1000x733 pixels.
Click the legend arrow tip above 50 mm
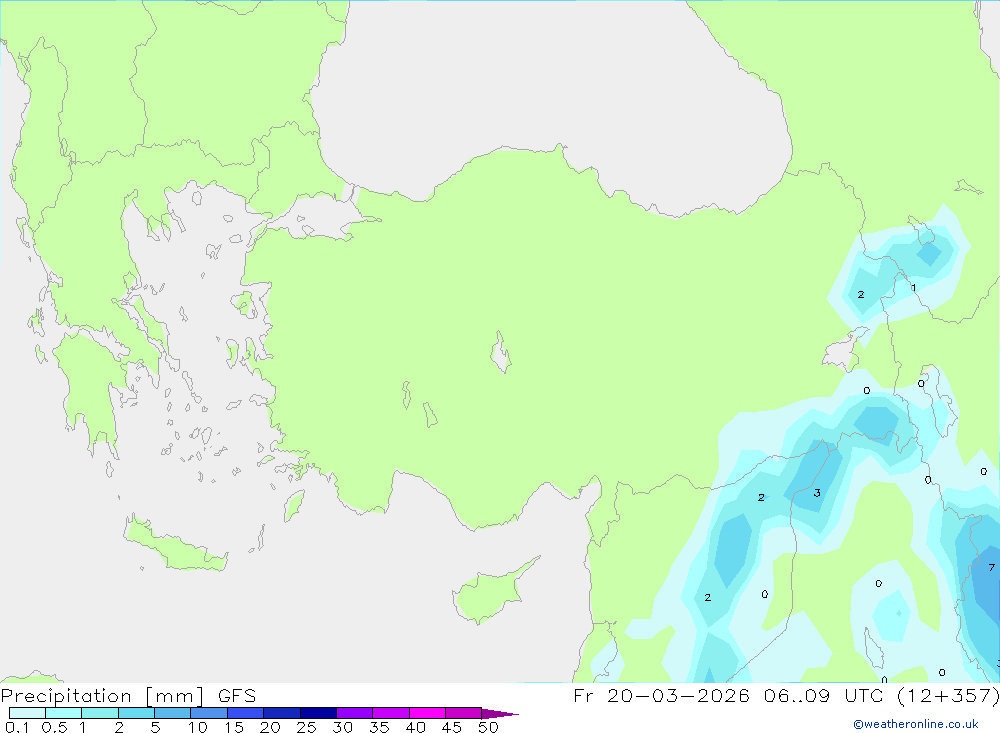point(500,713)
